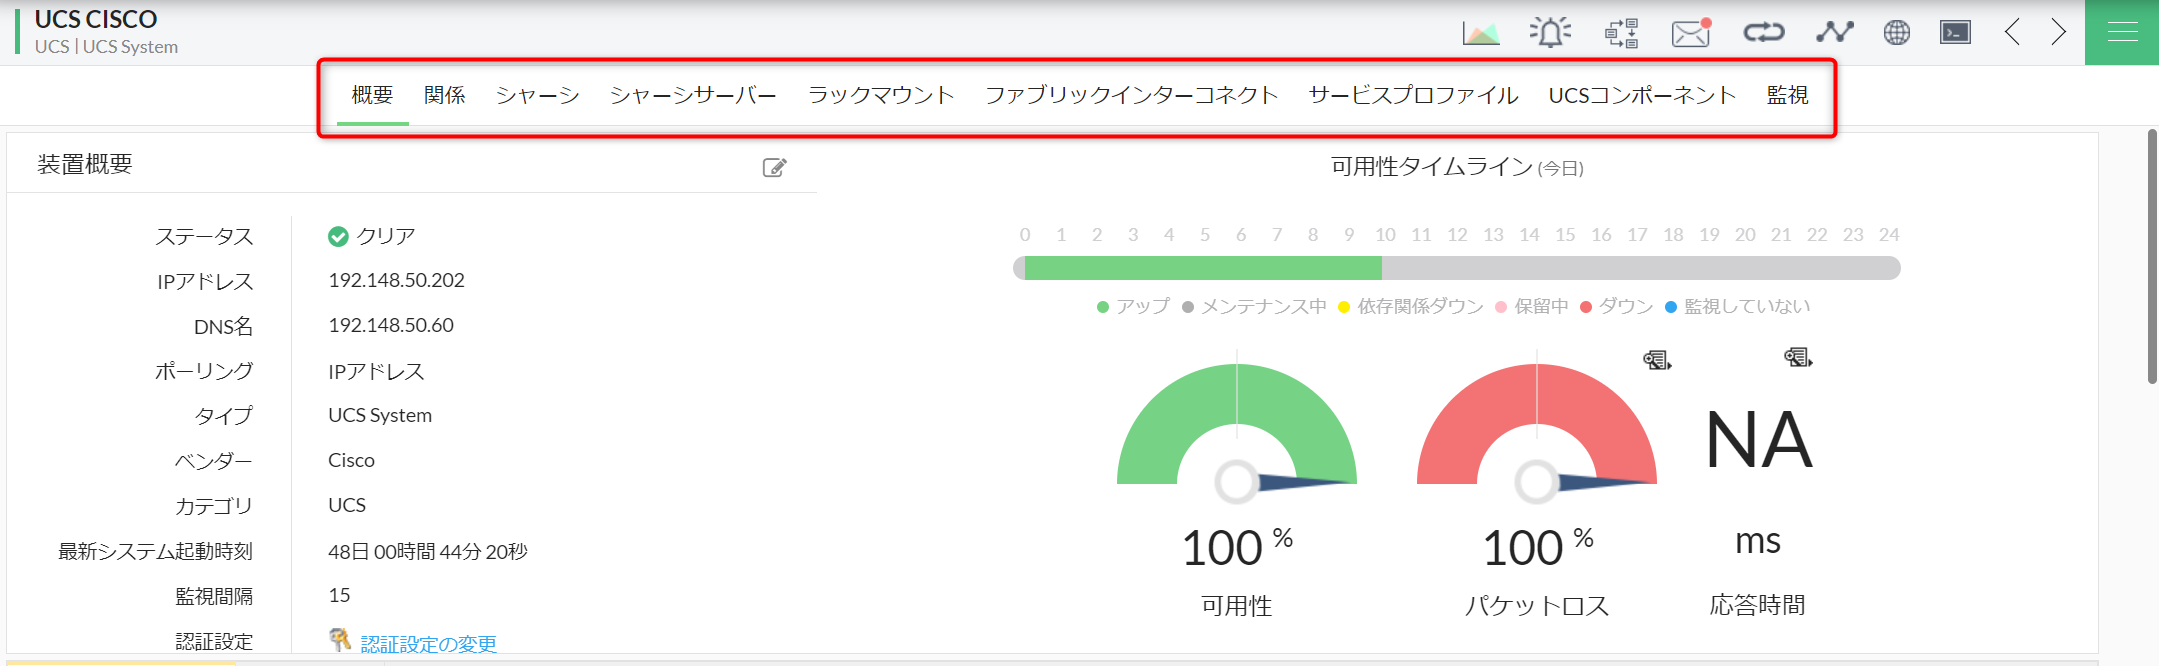
Task: Click the 認証設定の変更 link
Action: point(428,644)
